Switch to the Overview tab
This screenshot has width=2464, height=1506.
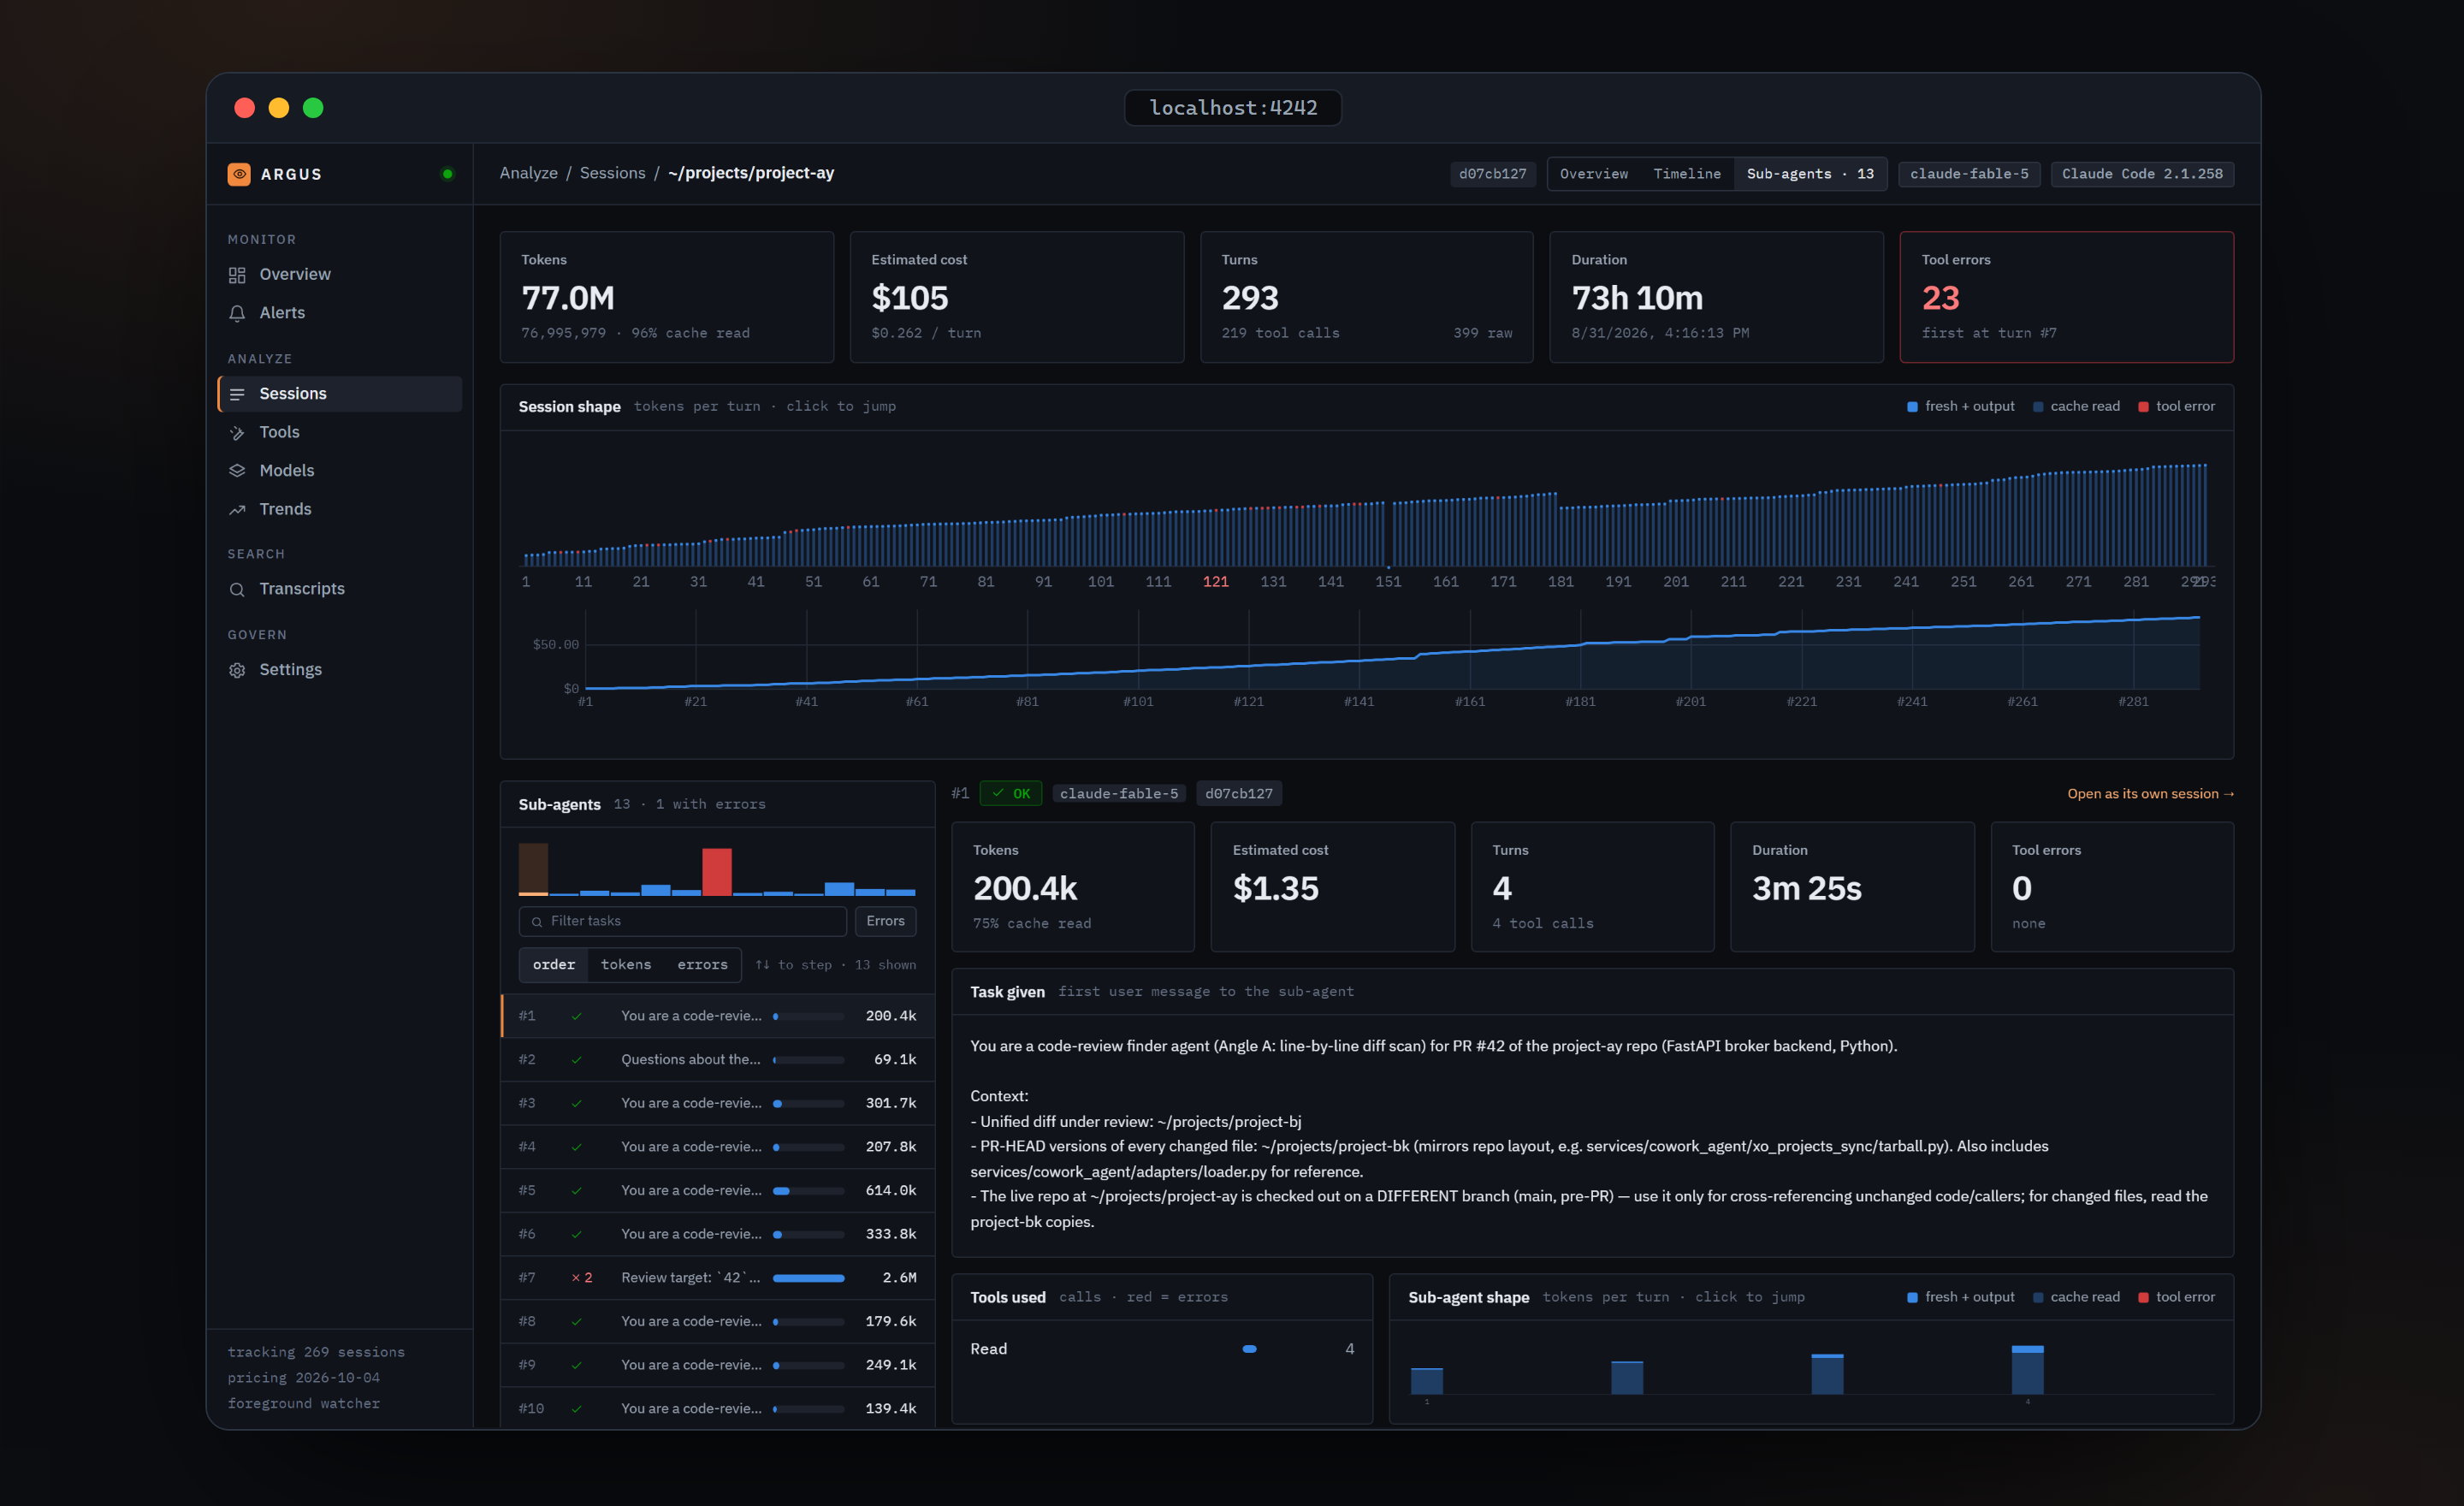point(1594,174)
